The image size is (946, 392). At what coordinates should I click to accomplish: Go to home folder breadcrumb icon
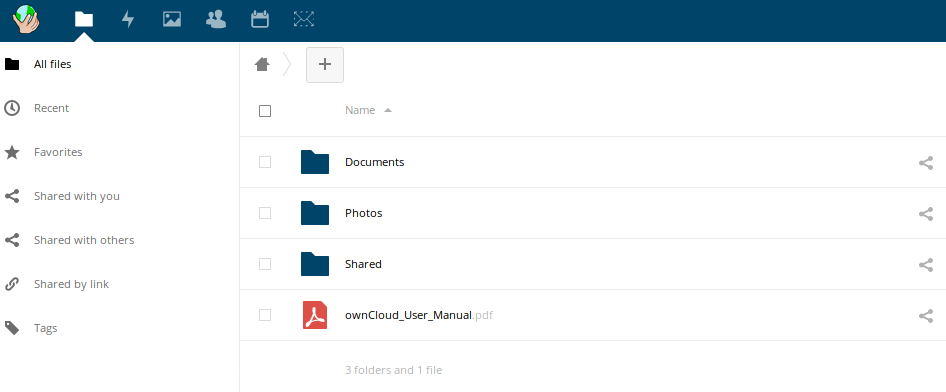(262, 64)
